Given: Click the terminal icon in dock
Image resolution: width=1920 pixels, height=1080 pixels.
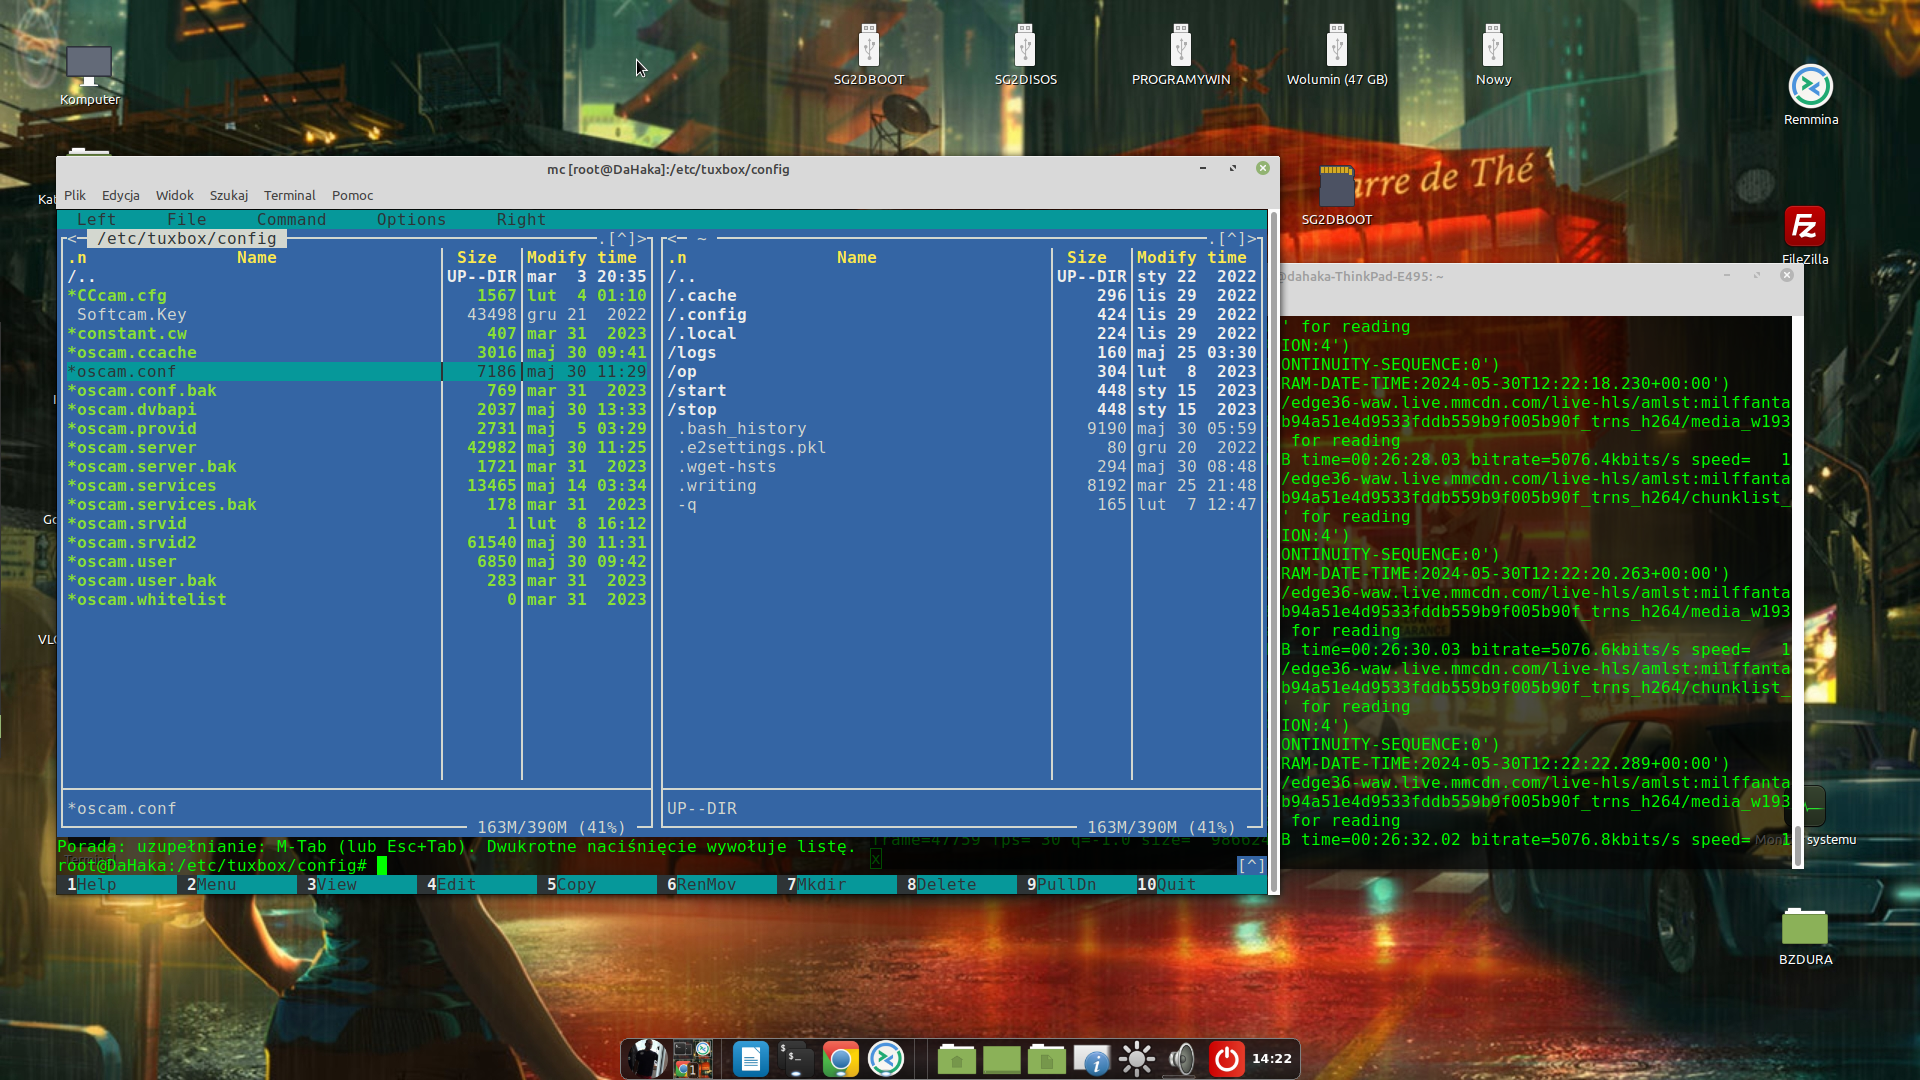Looking at the screenshot, I should (795, 1059).
